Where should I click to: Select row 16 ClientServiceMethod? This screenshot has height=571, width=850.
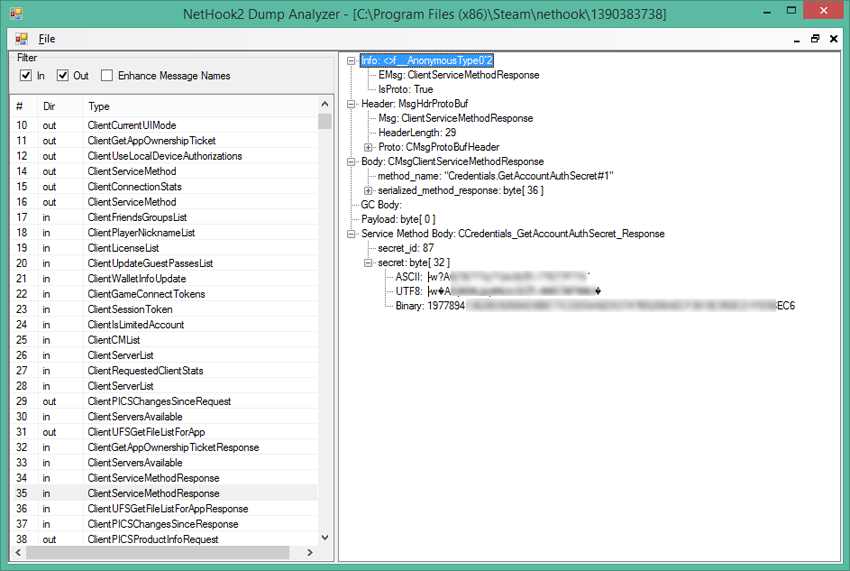[164, 202]
